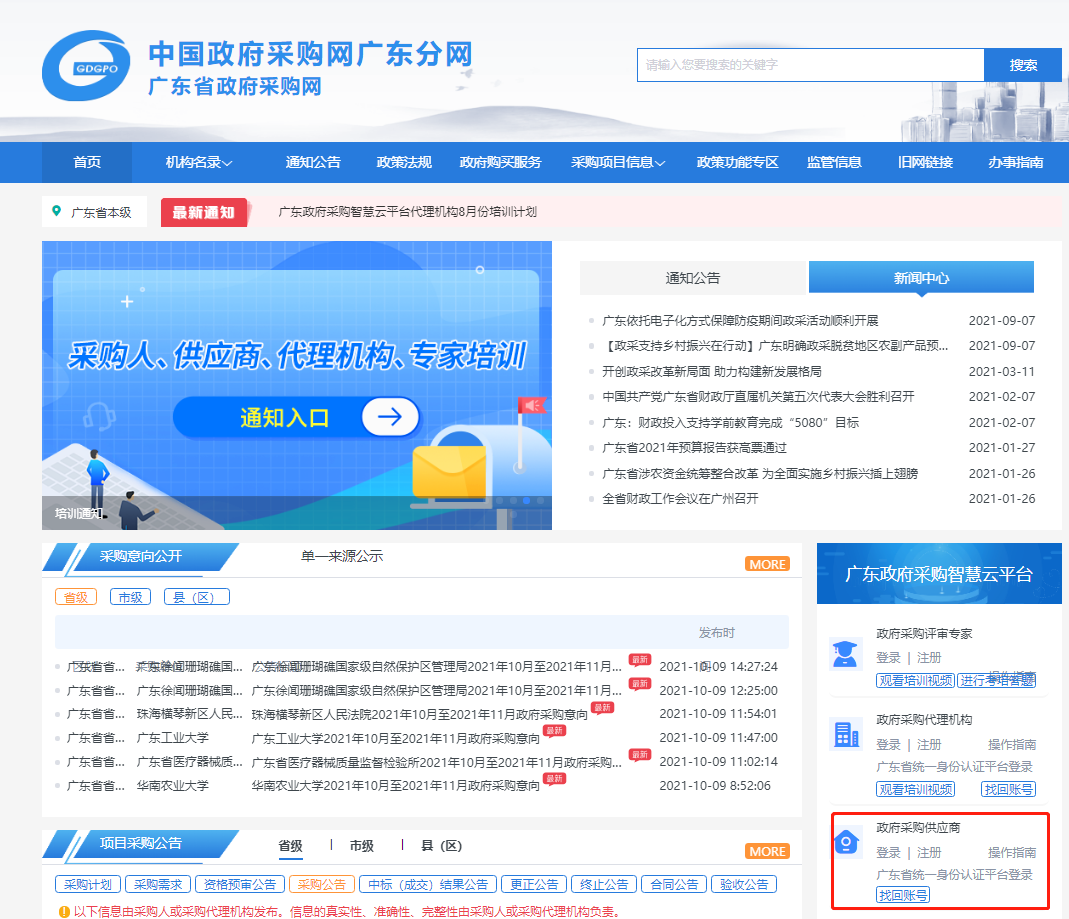Filter purchase intentions by 市级

[x=130, y=597]
